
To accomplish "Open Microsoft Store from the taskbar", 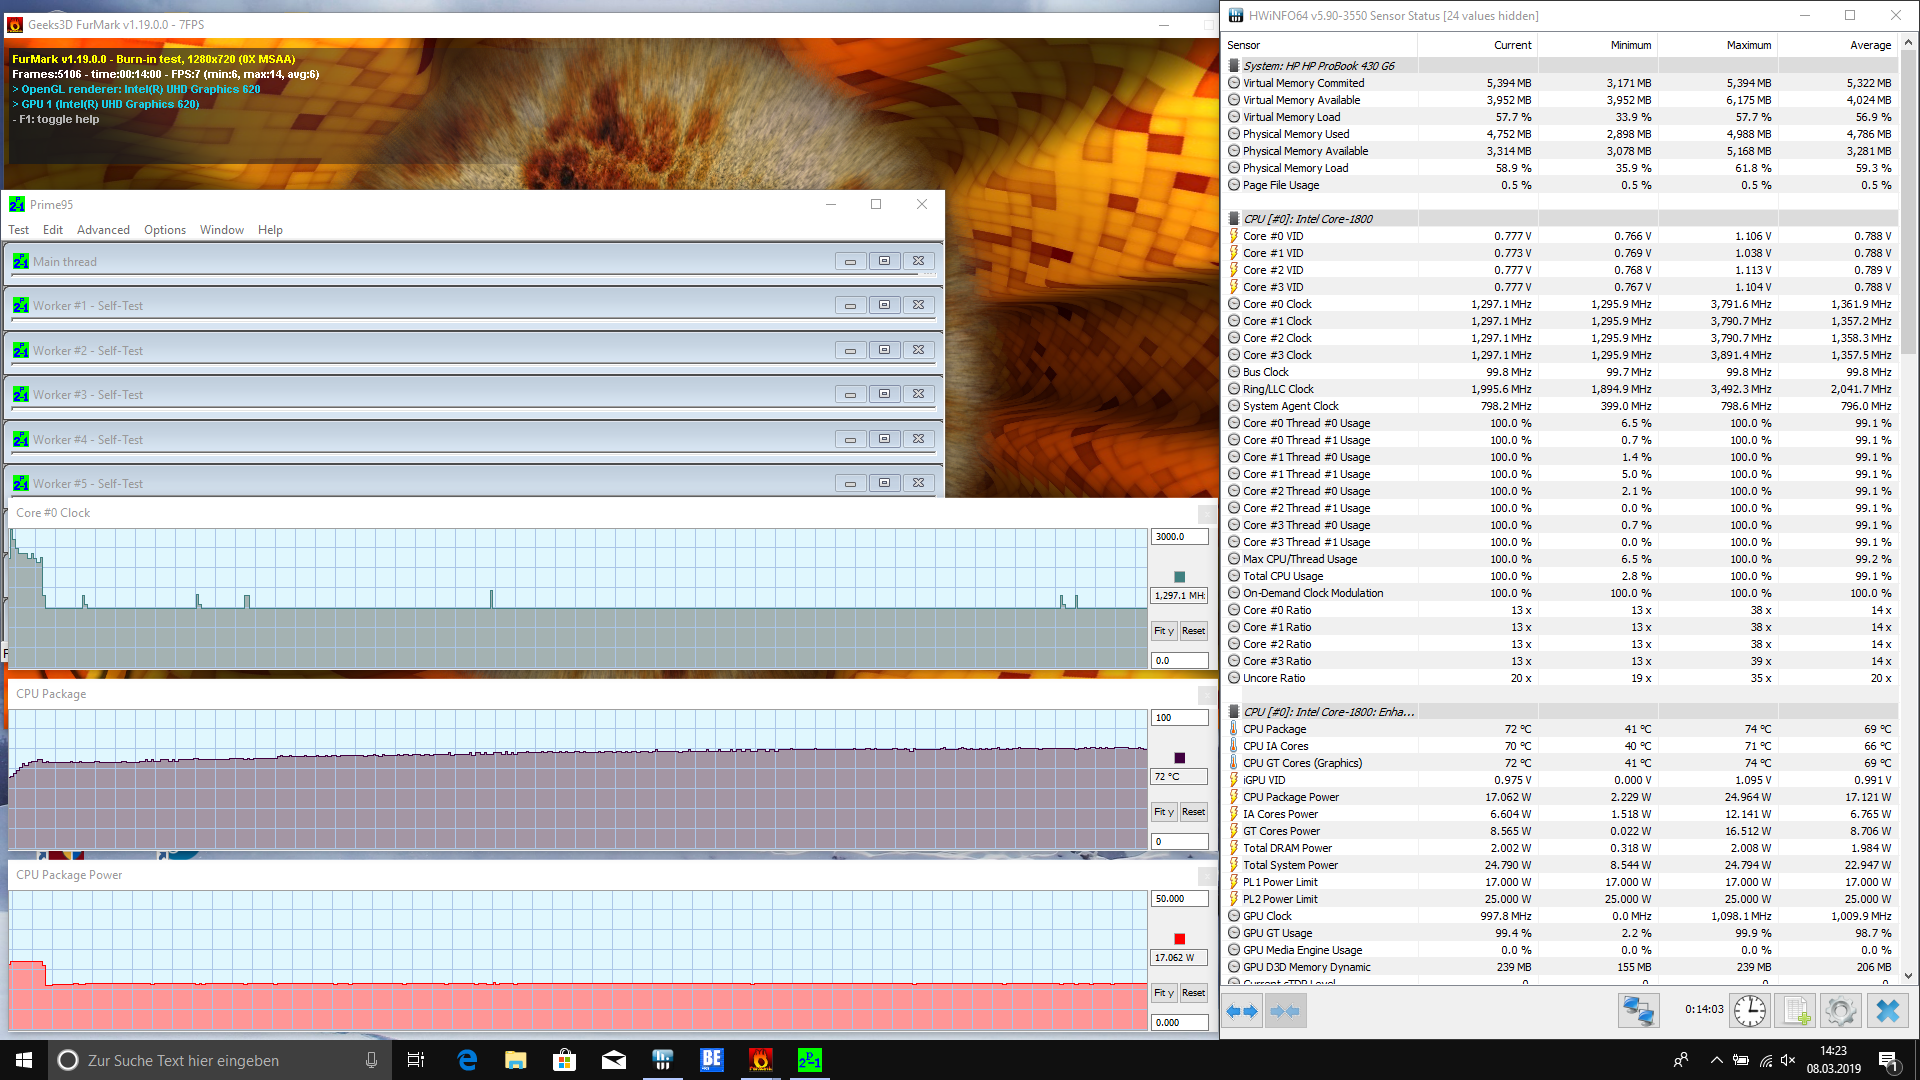I will click(x=565, y=1060).
